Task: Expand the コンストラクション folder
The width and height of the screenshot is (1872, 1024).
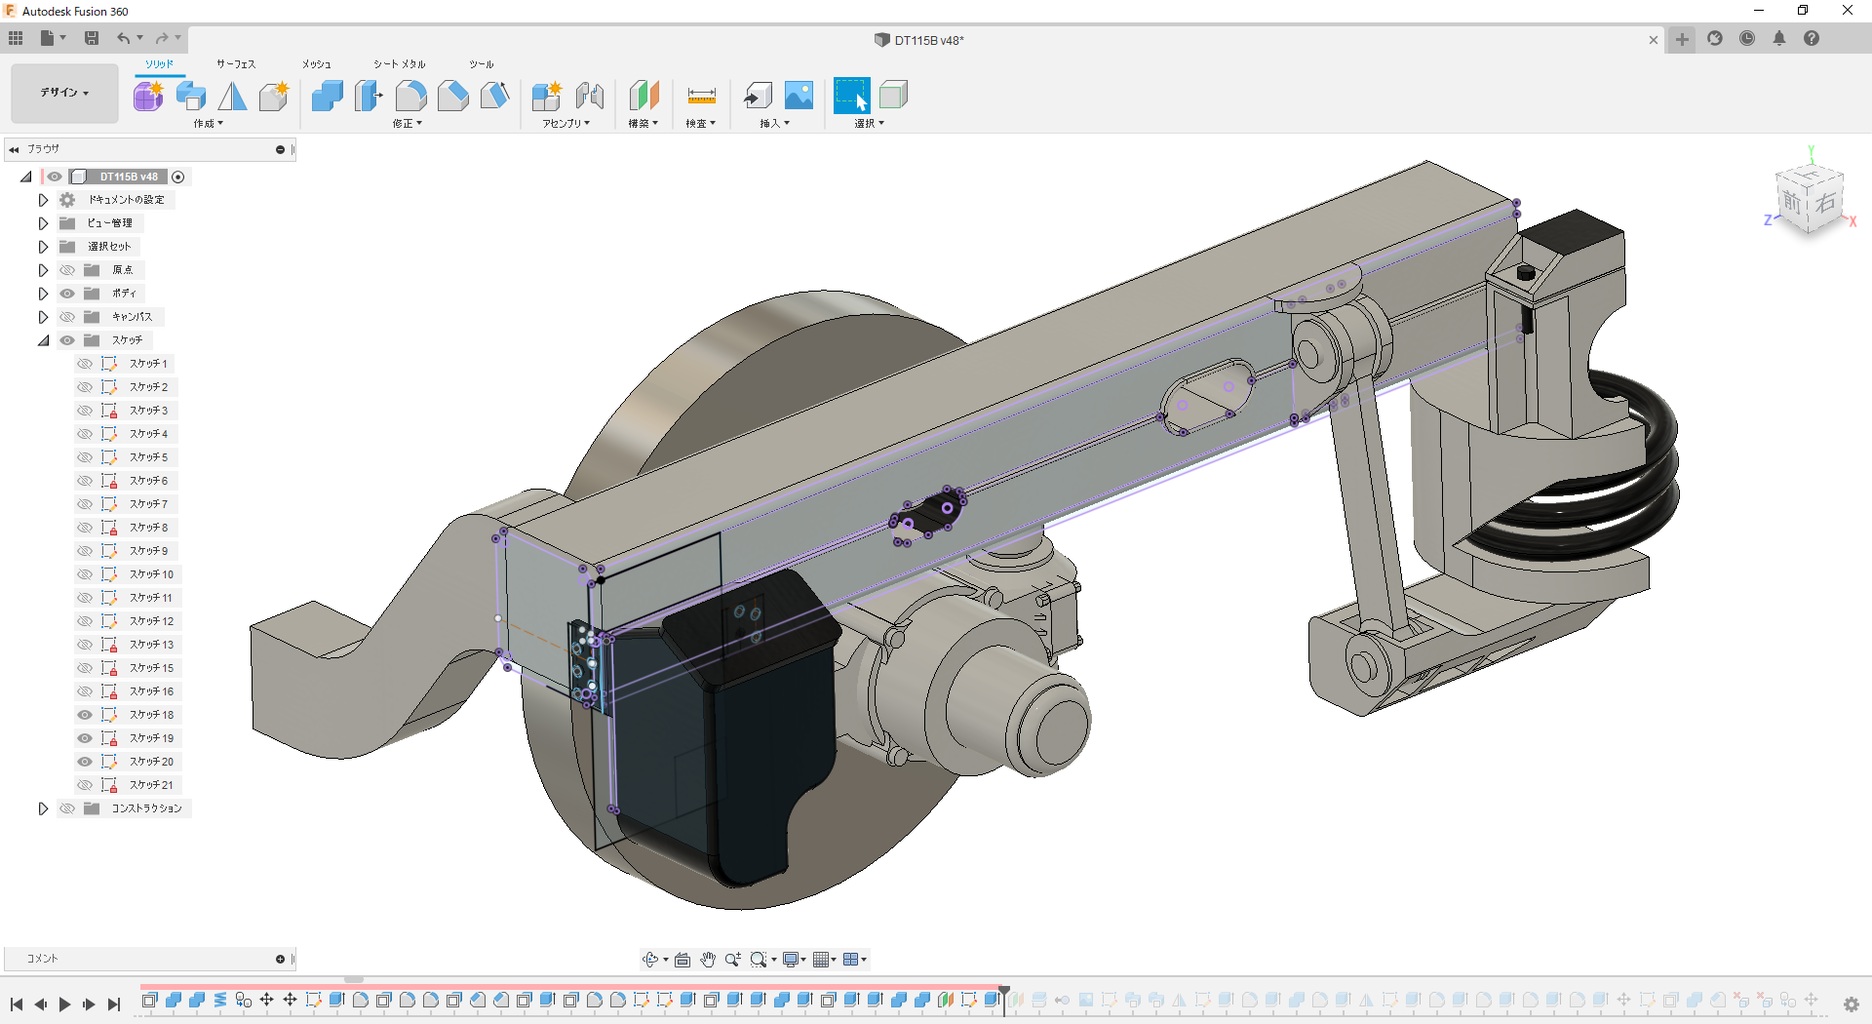Action: 43,809
